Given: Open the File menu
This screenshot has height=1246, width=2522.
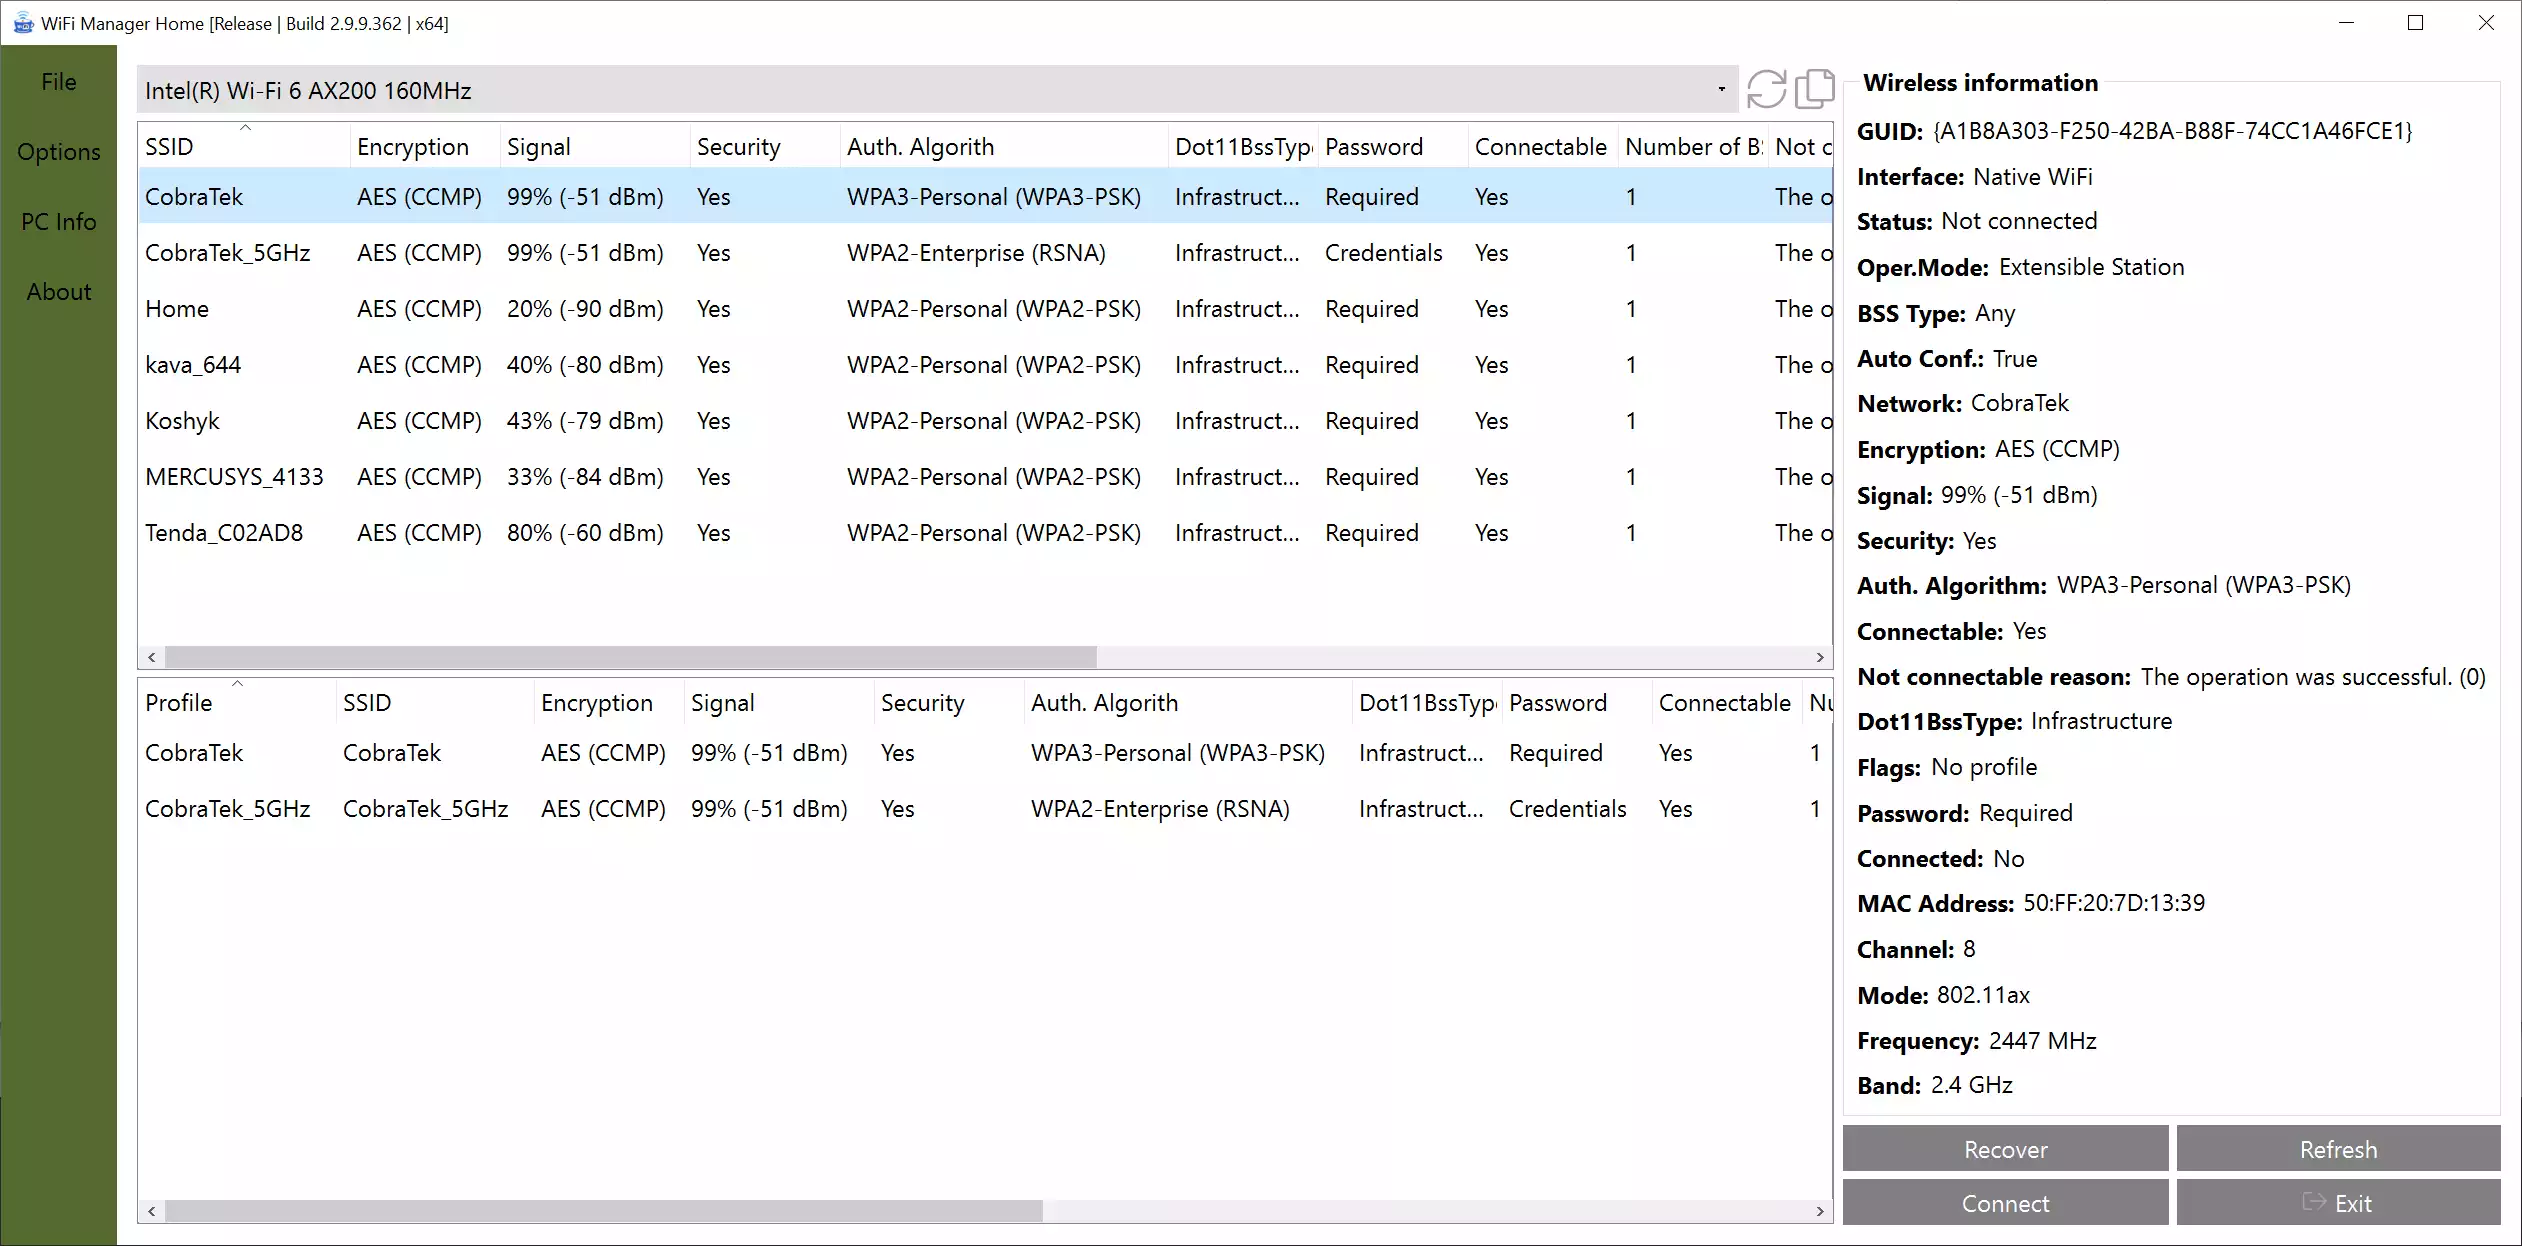Looking at the screenshot, I should (x=59, y=82).
